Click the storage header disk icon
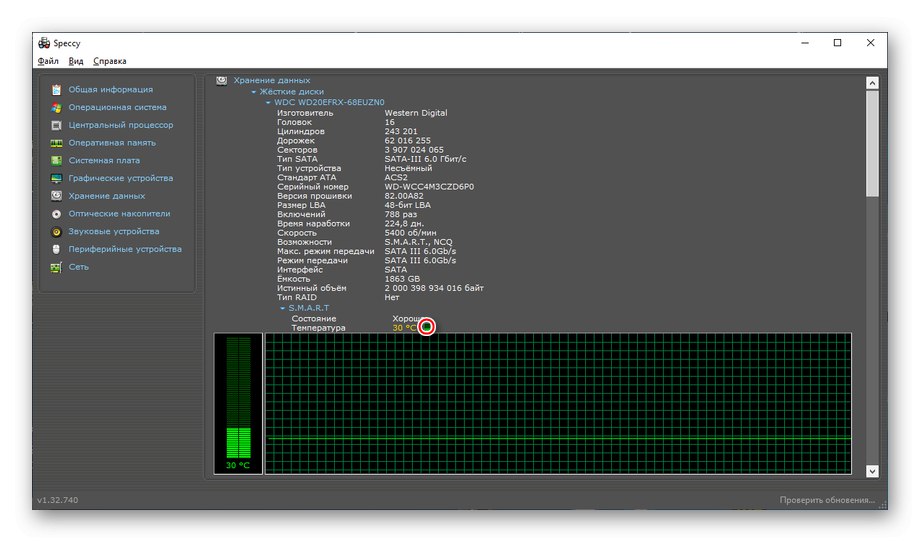This screenshot has width=920, height=542. pyautogui.click(x=221, y=80)
